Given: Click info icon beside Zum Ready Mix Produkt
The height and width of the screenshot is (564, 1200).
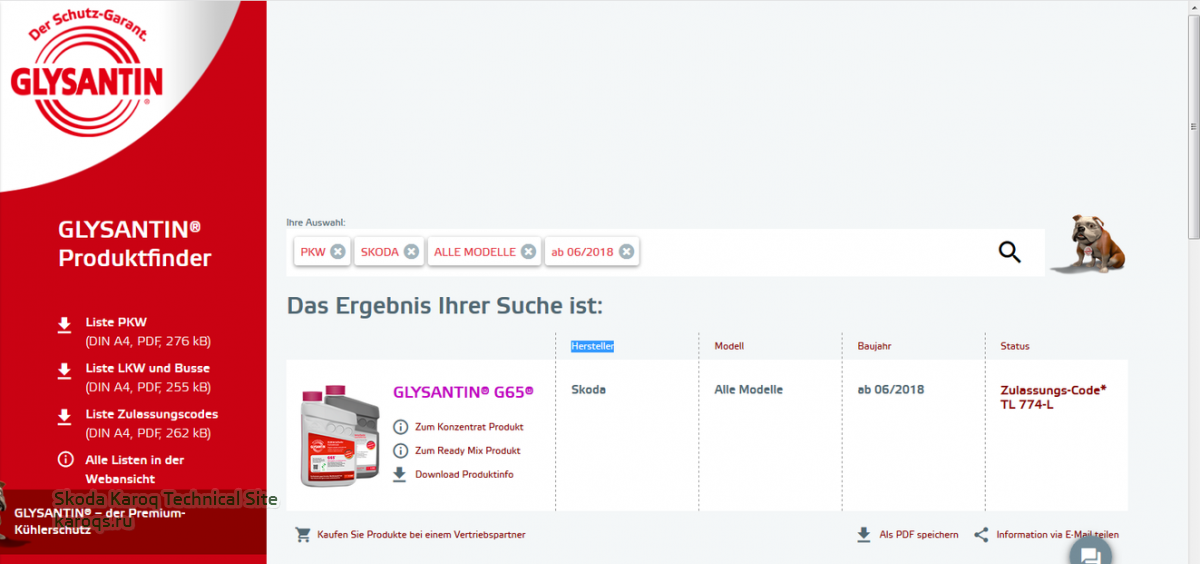Looking at the screenshot, I should tap(400, 451).
